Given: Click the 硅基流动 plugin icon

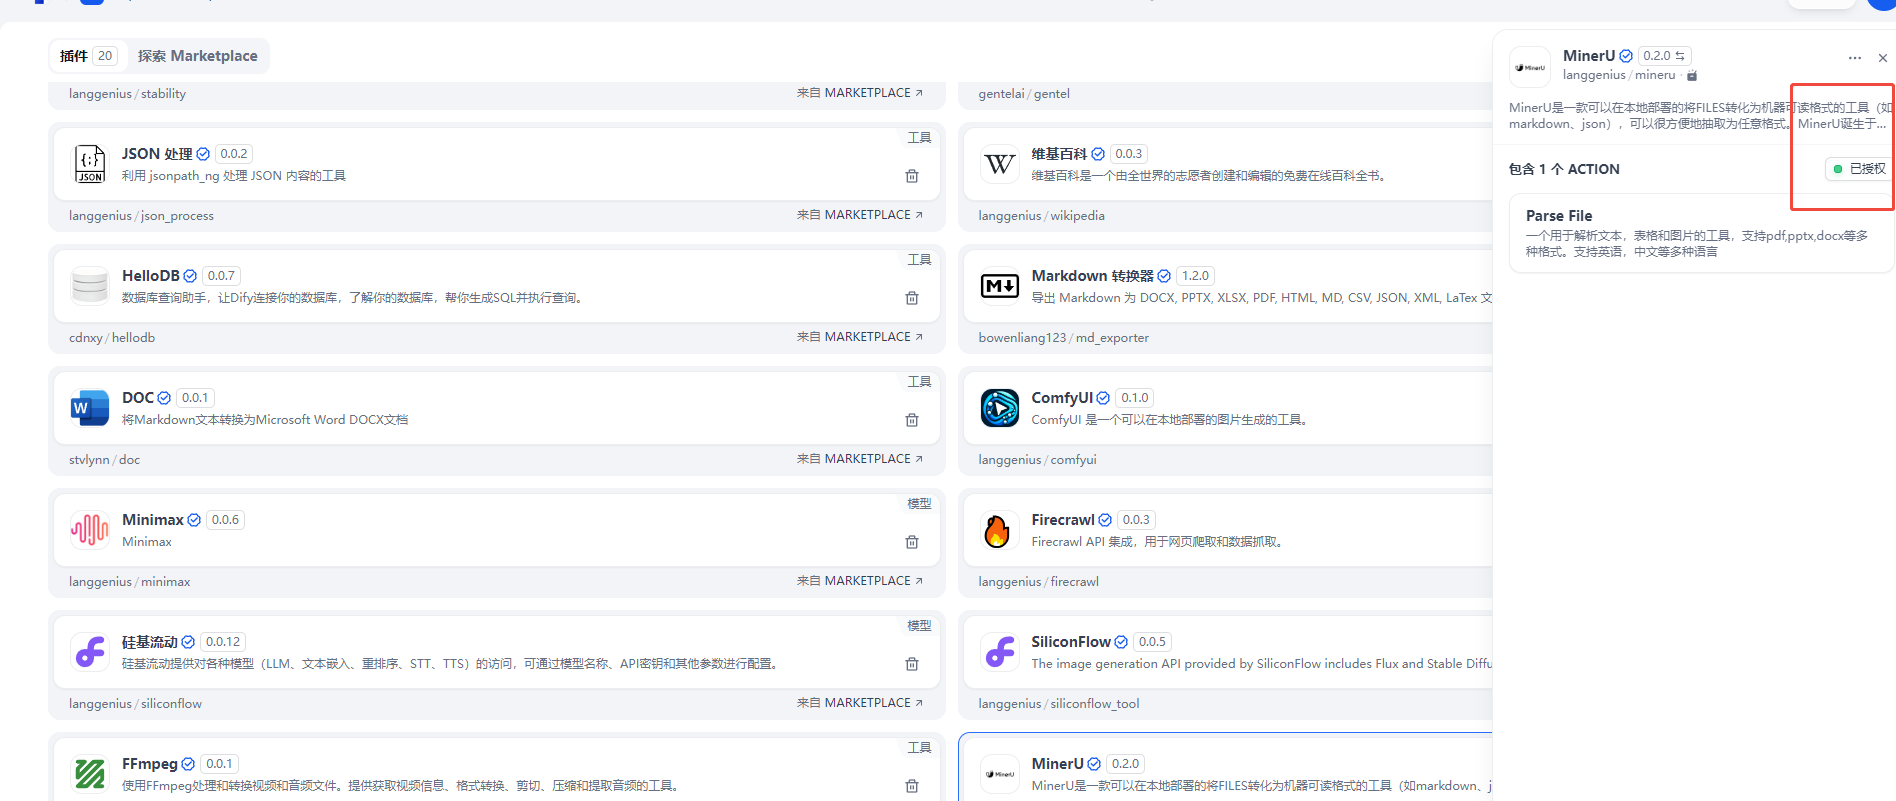Looking at the screenshot, I should coord(90,652).
